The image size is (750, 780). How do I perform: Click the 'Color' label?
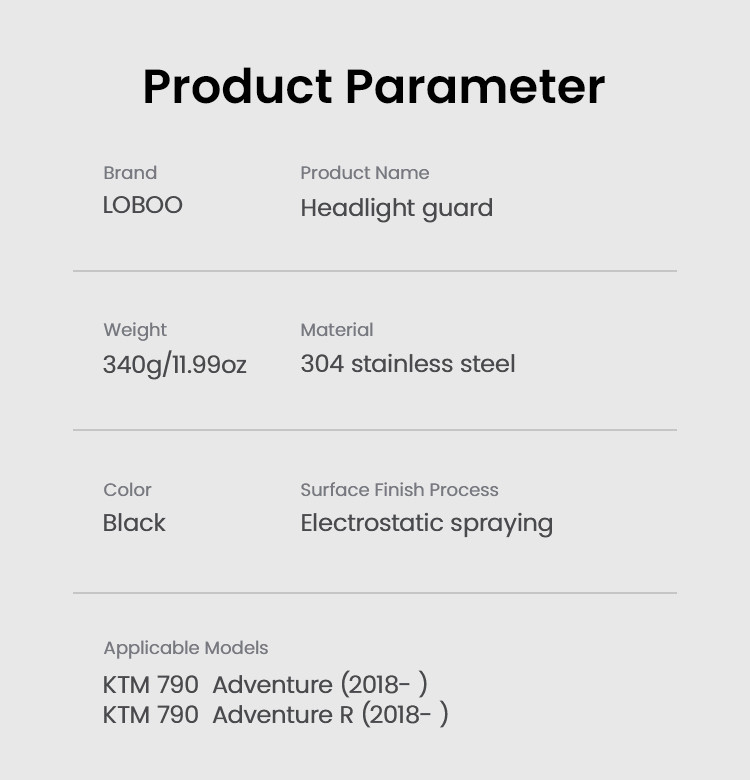(x=128, y=490)
